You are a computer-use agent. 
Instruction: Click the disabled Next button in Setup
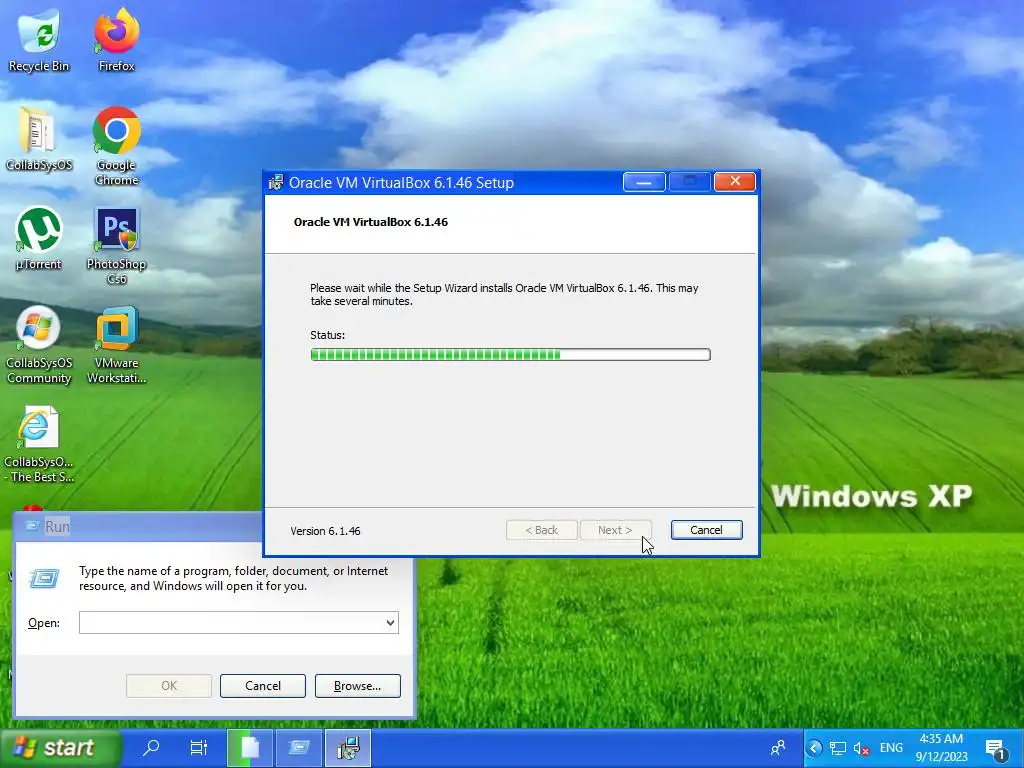point(615,530)
